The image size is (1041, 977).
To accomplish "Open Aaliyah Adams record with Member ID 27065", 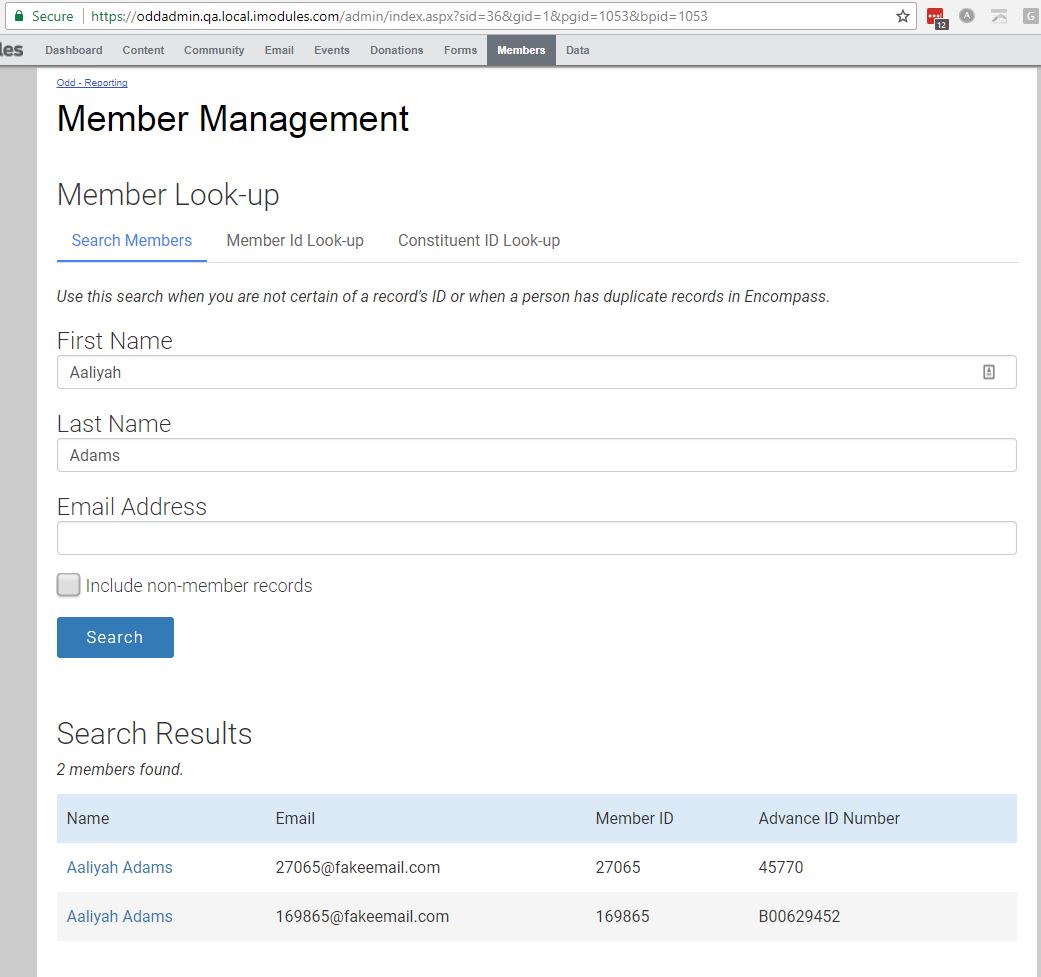I will [120, 867].
